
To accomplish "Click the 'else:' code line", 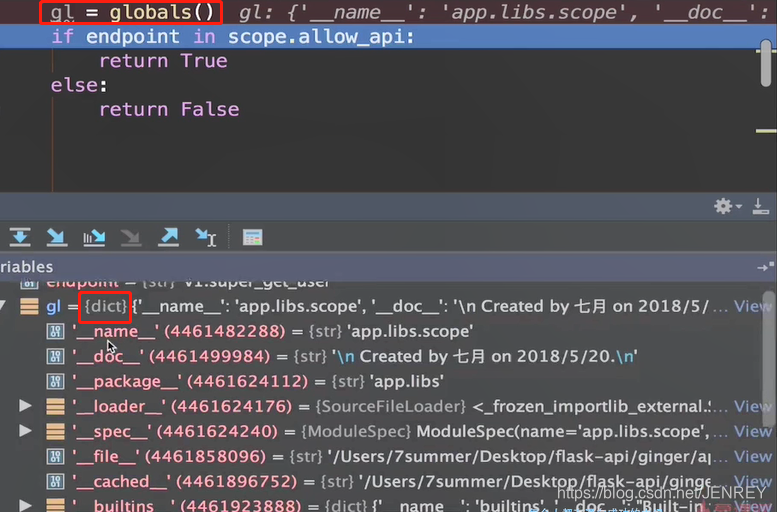I will [79, 85].
